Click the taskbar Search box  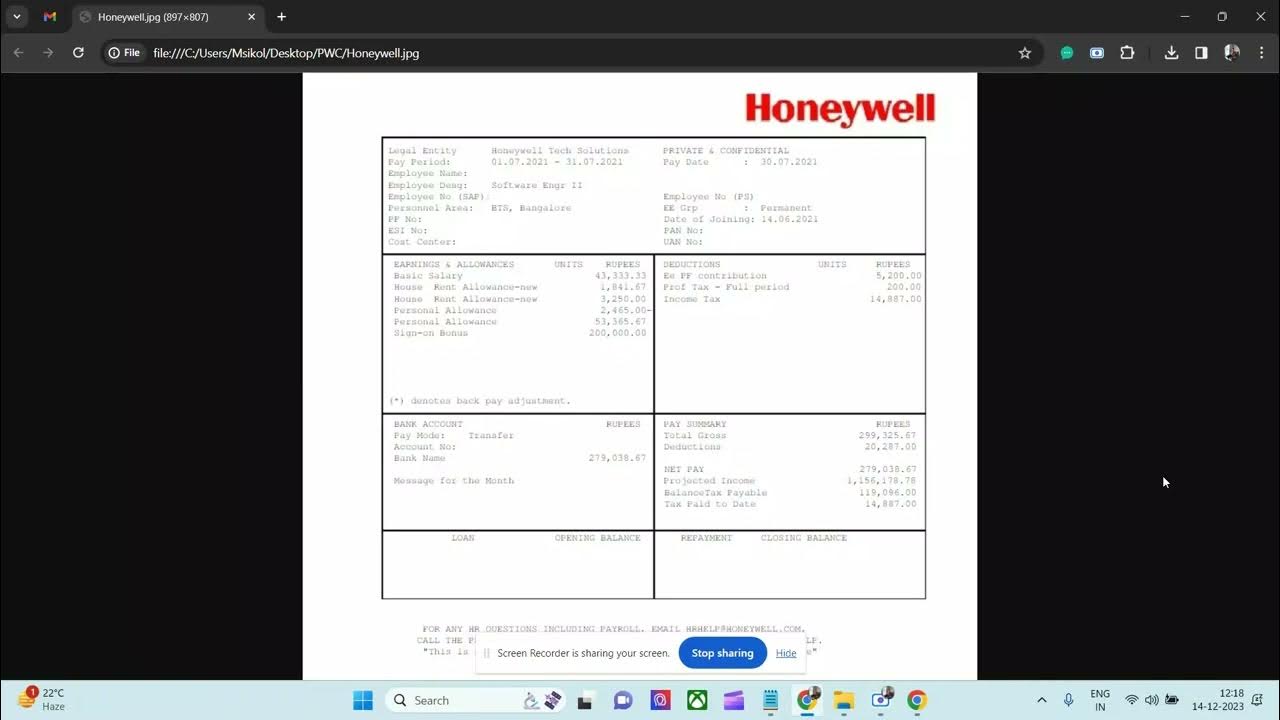pos(478,700)
